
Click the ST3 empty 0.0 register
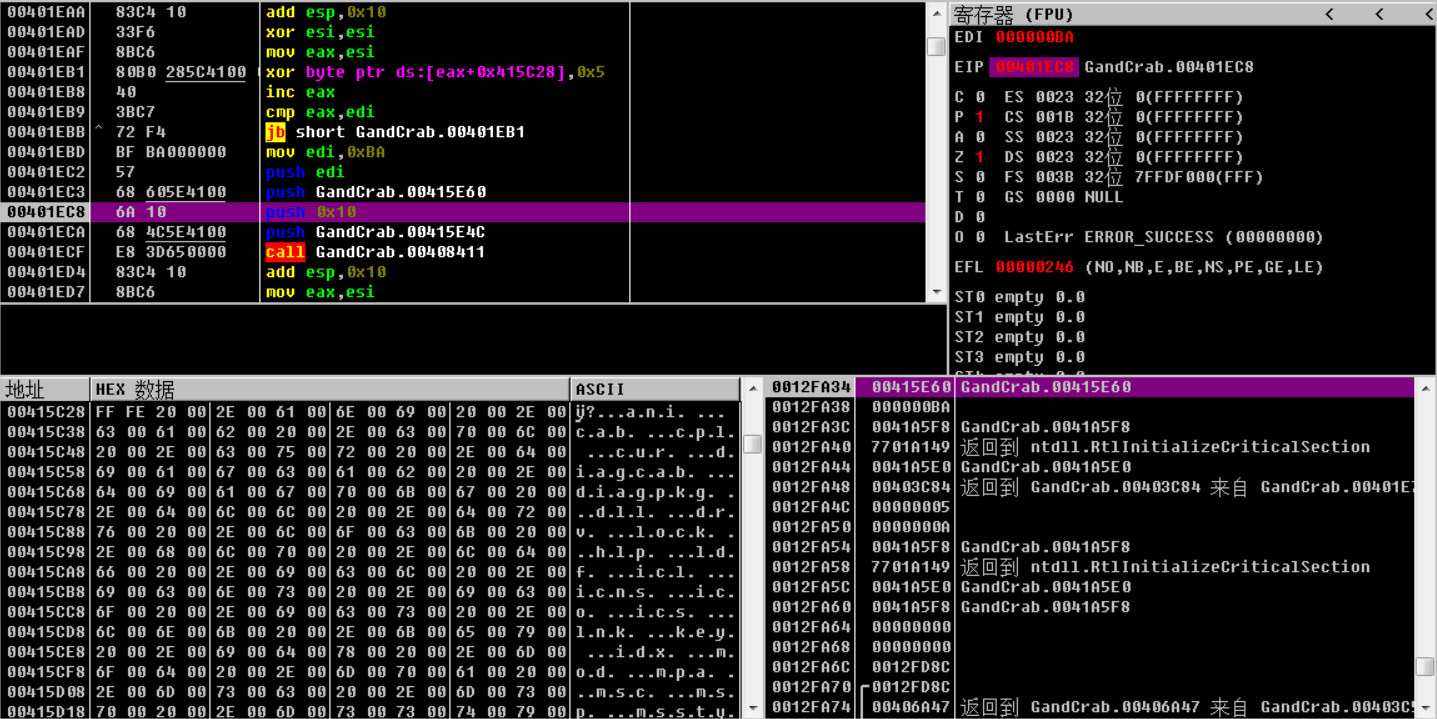pyautogui.click(x=1020, y=357)
